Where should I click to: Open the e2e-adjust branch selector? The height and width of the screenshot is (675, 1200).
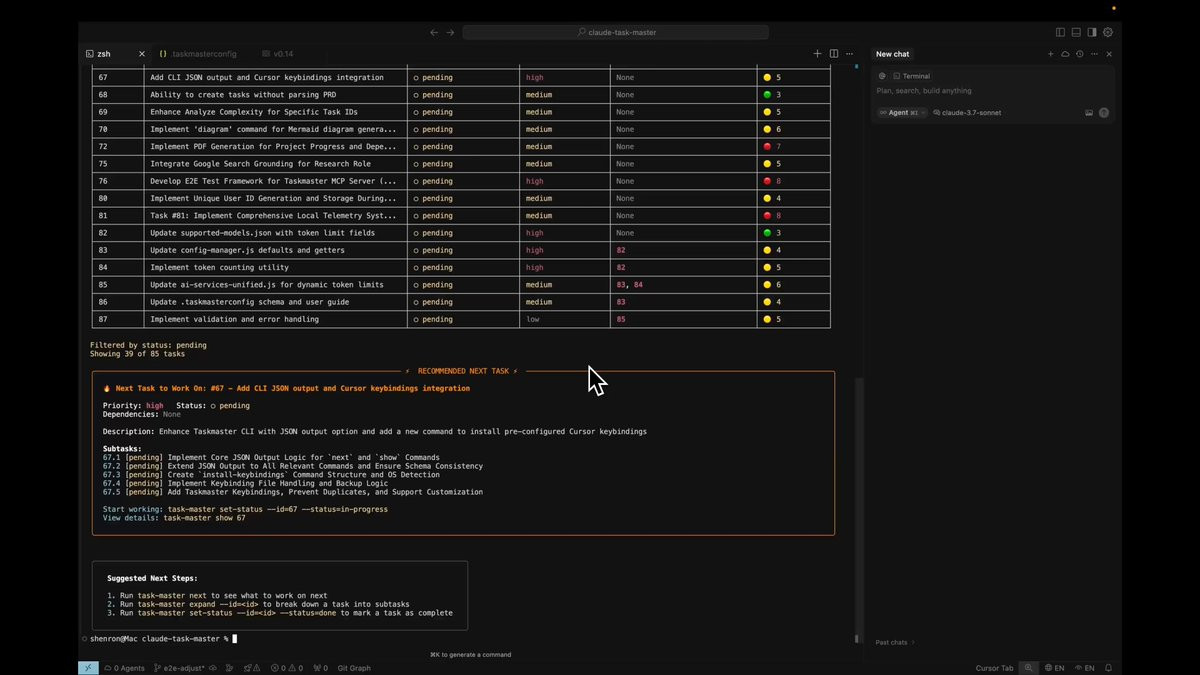tap(179, 668)
